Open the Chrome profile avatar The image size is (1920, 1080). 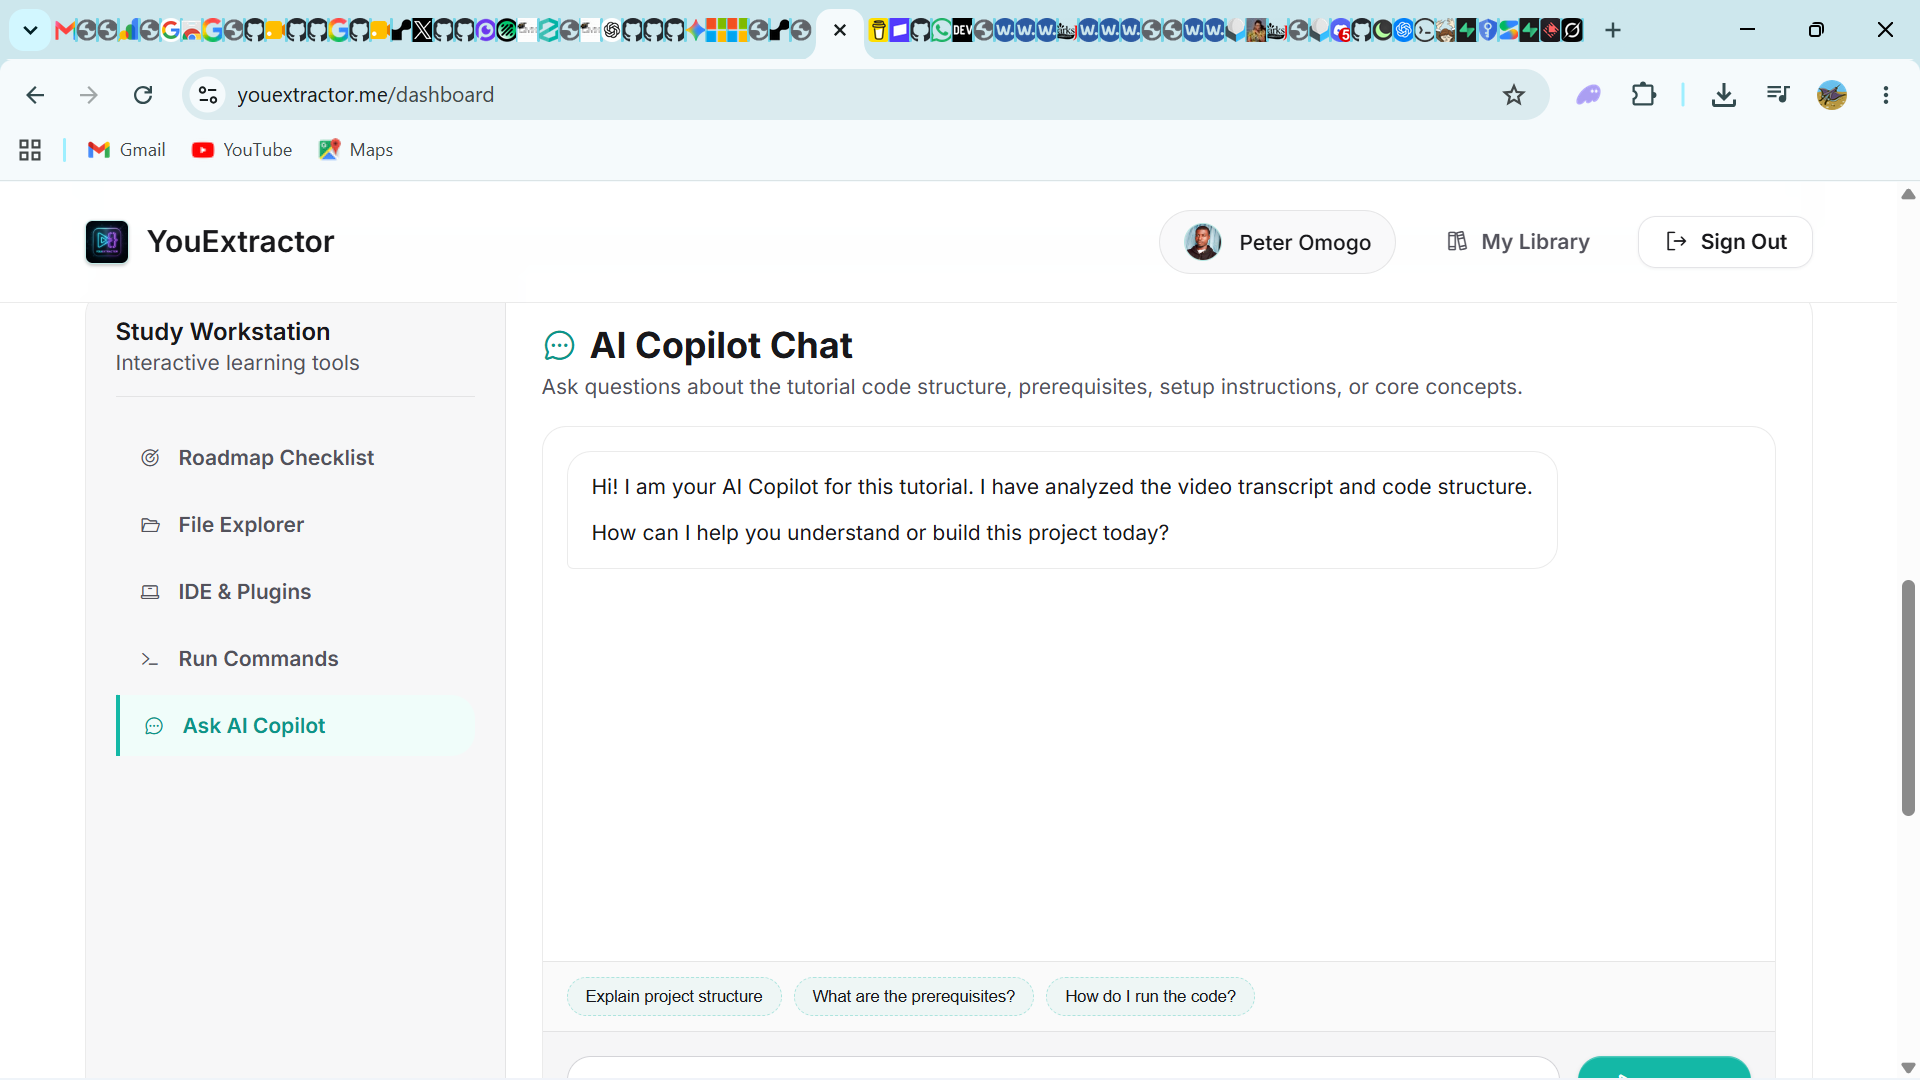[x=1832, y=95]
